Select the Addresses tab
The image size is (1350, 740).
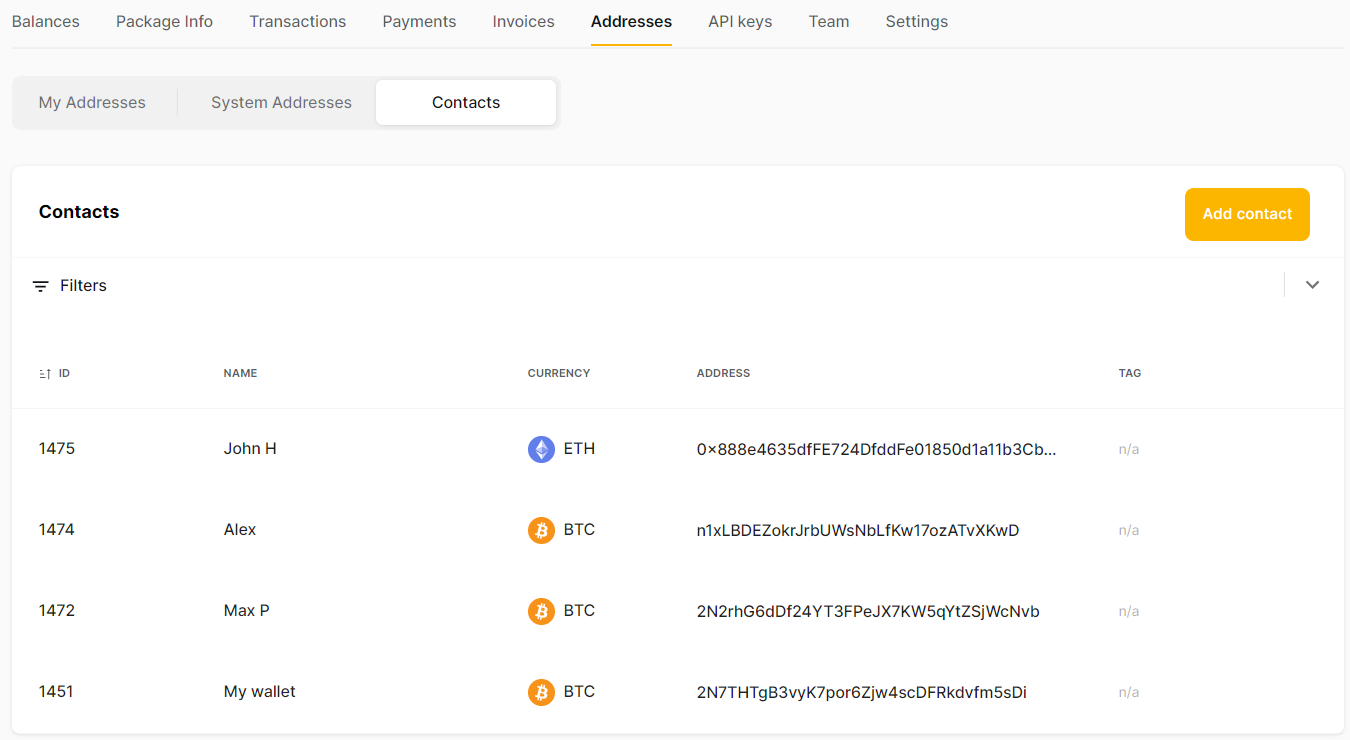click(631, 21)
